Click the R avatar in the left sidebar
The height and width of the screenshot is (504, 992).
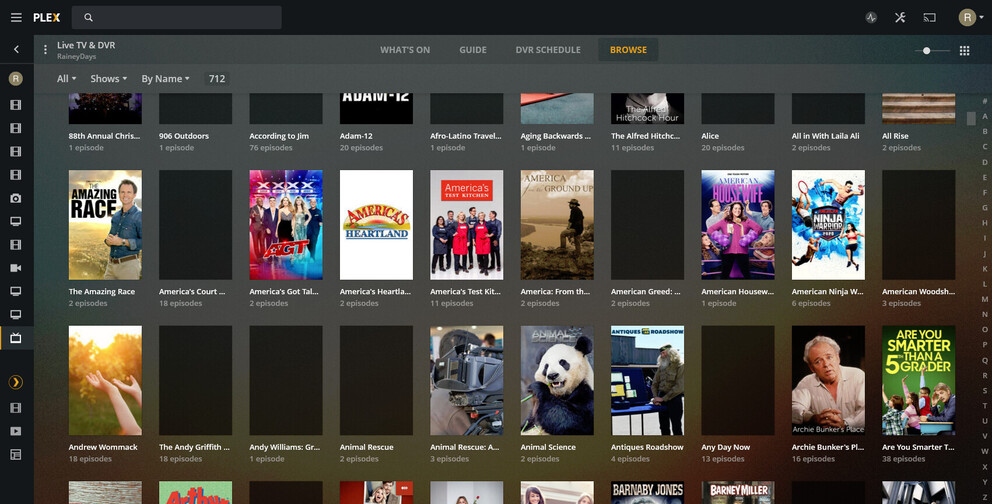point(16,79)
